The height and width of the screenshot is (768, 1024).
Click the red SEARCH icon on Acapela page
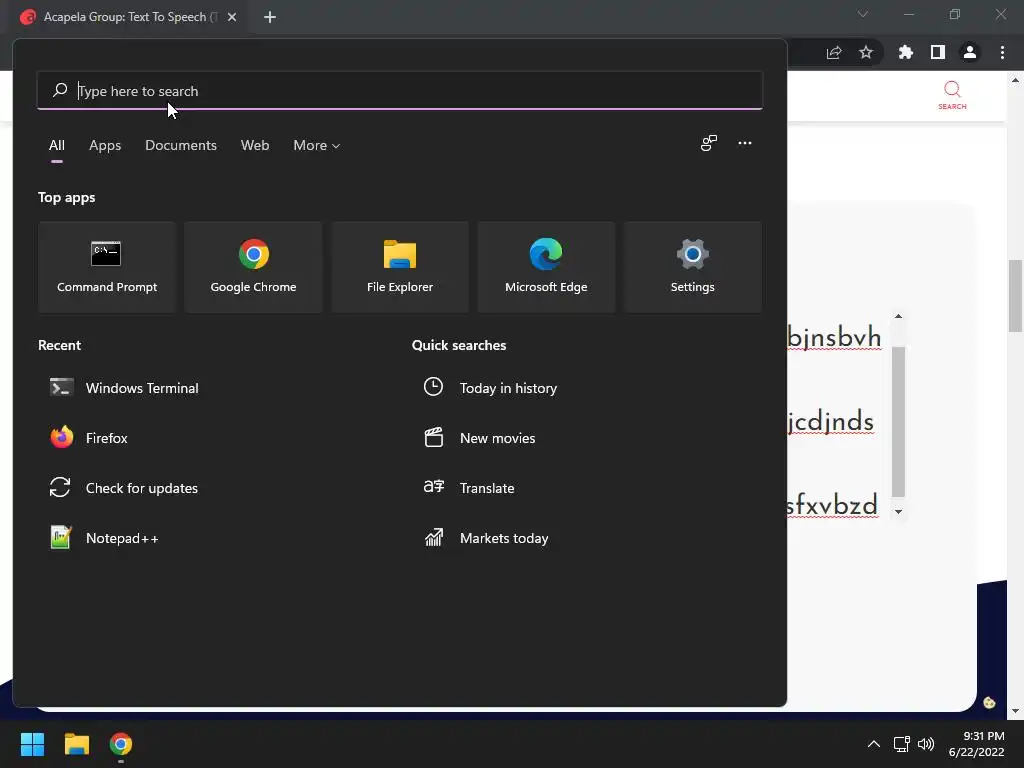pyautogui.click(x=952, y=95)
